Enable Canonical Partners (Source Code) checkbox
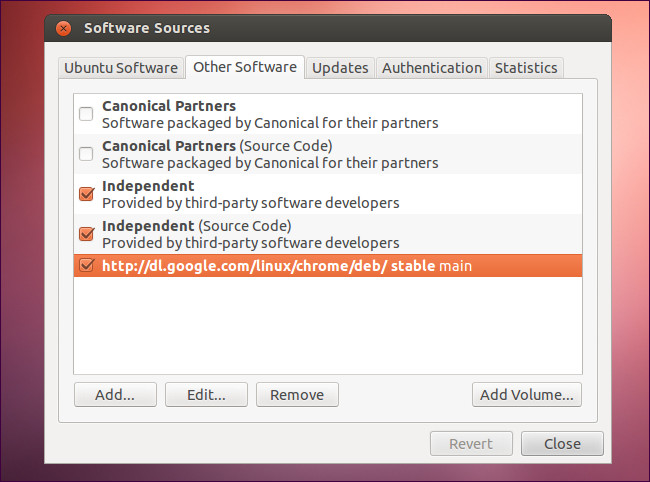This screenshot has width=650, height=482. (86, 153)
